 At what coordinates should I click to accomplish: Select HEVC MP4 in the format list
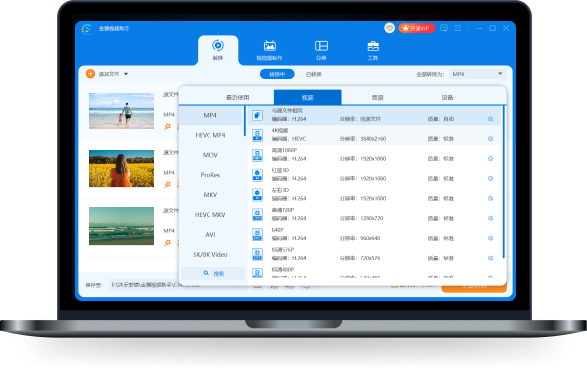click(x=210, y=135)
